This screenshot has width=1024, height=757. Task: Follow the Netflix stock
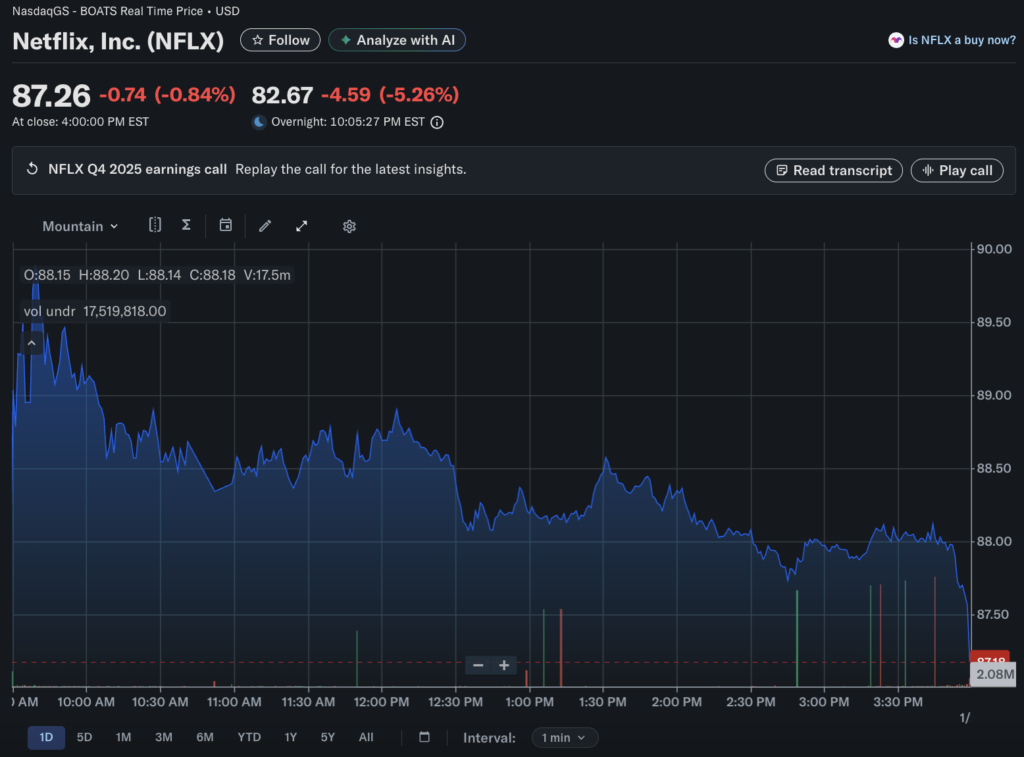(x=281, y=40)
